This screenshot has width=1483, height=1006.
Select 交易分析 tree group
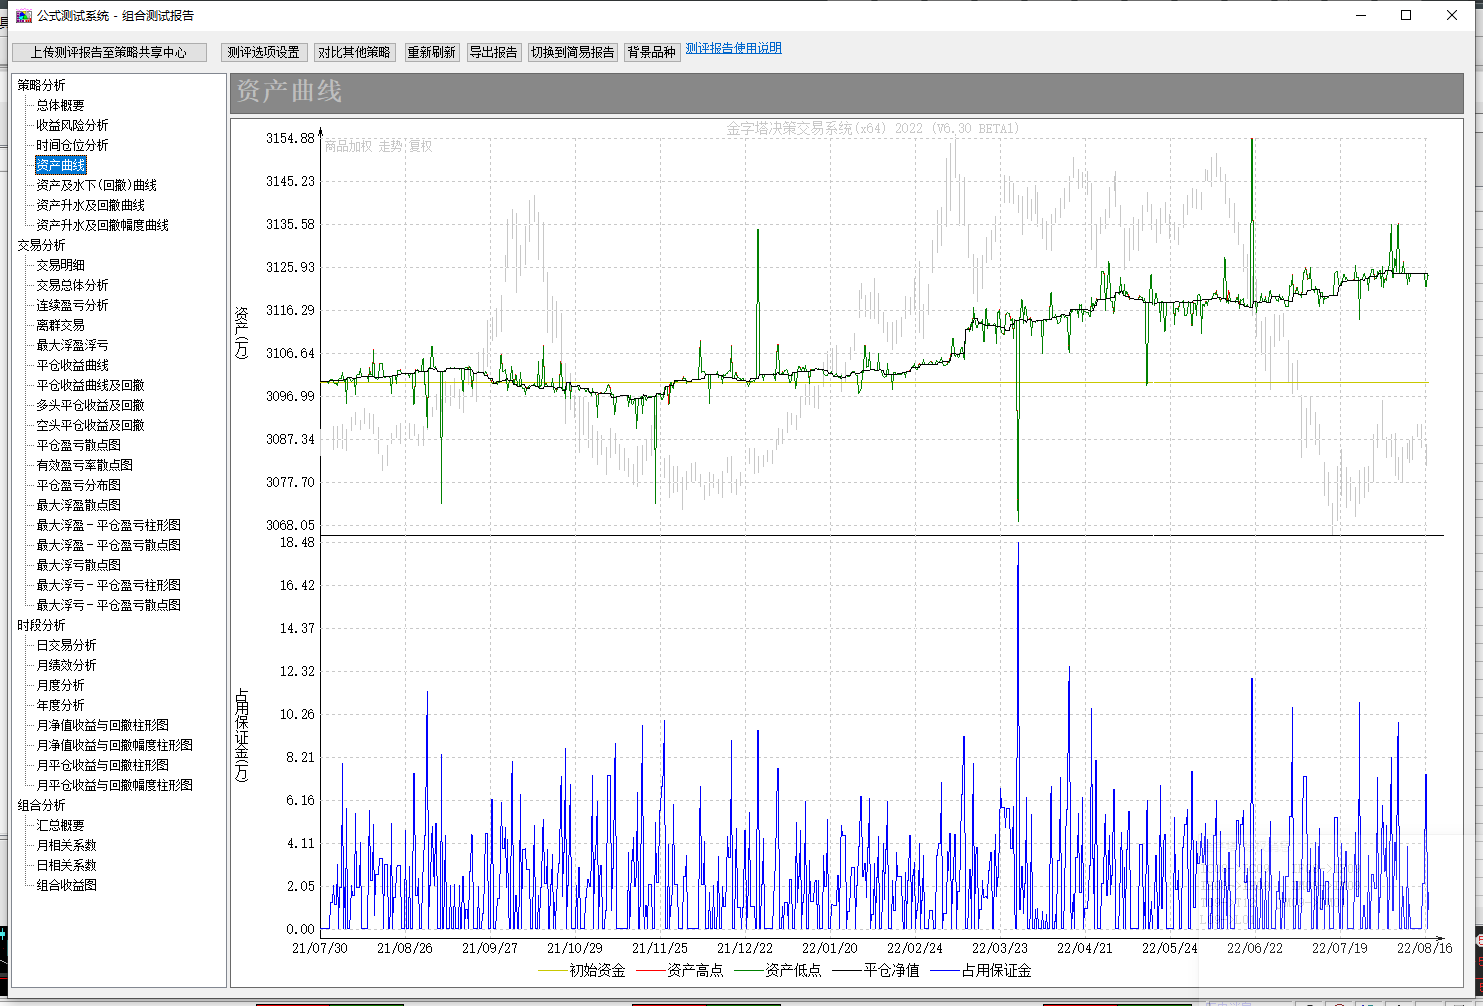coord(42,245)
